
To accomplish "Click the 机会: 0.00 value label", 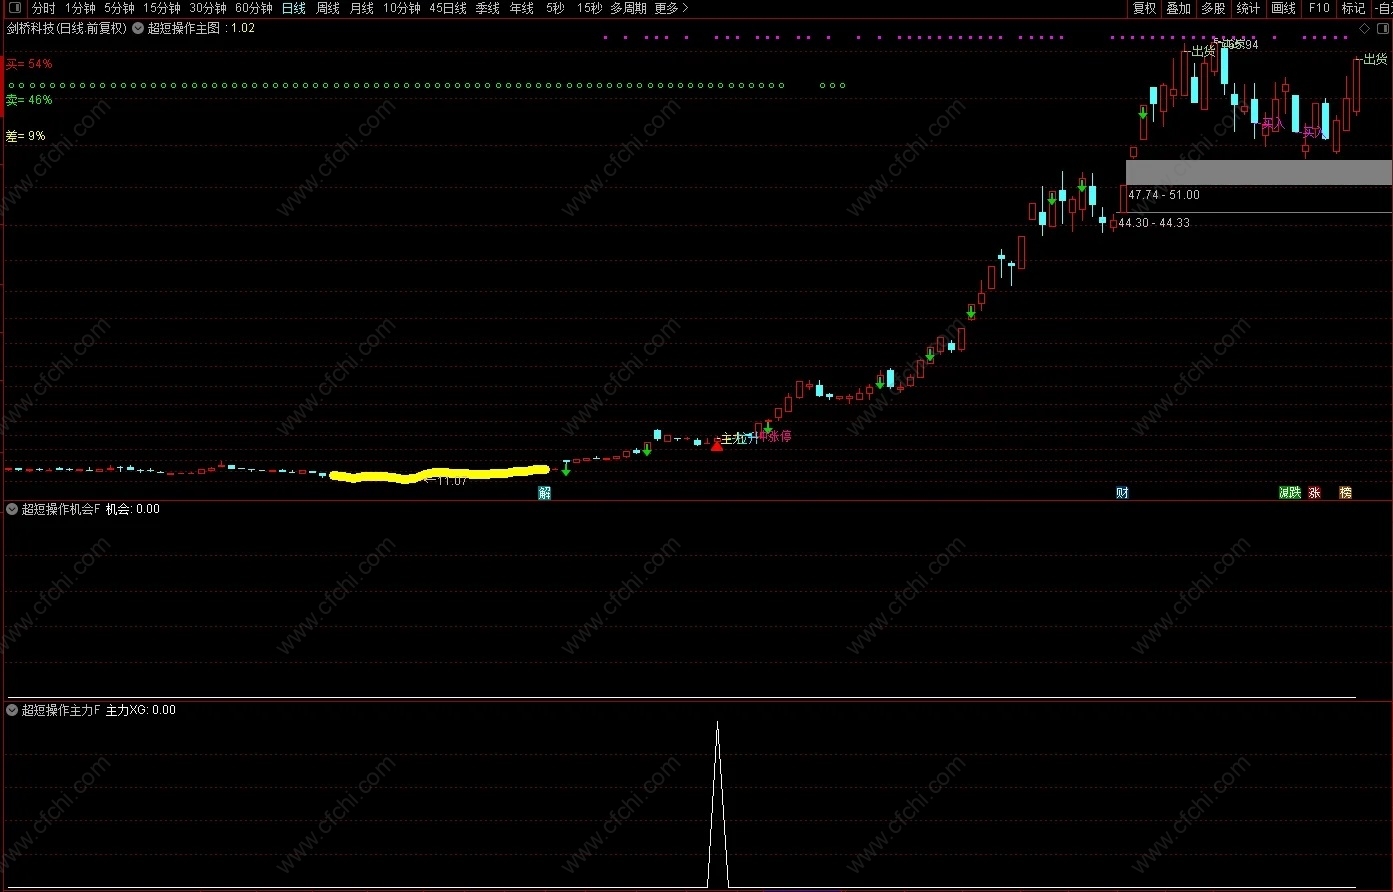I will click(133, 509).
